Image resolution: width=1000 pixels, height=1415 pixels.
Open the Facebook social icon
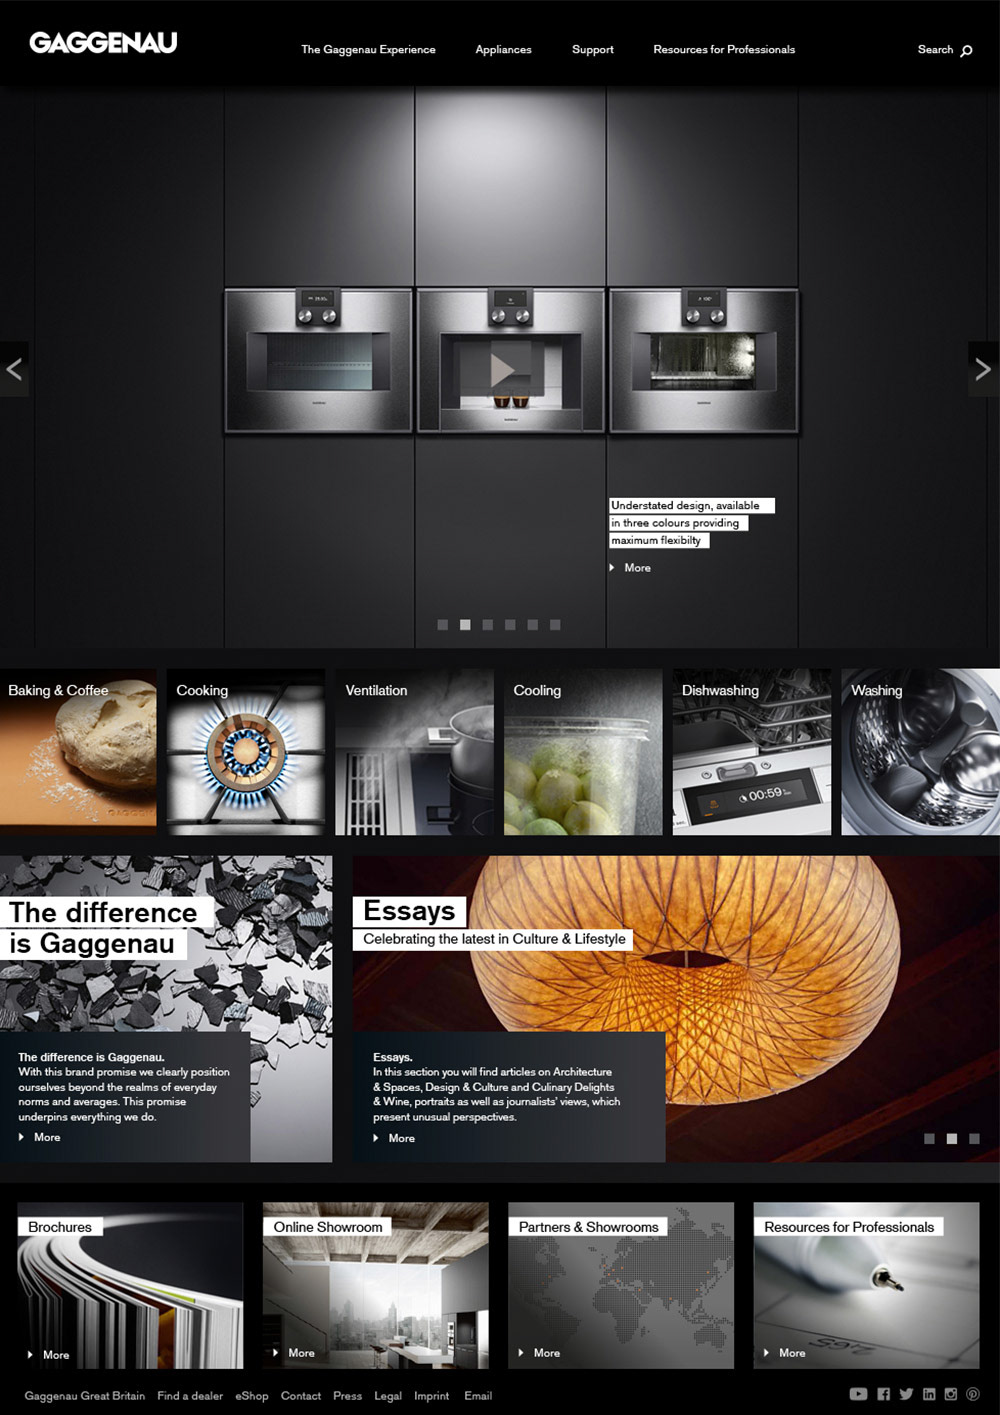click(884, 1394)
